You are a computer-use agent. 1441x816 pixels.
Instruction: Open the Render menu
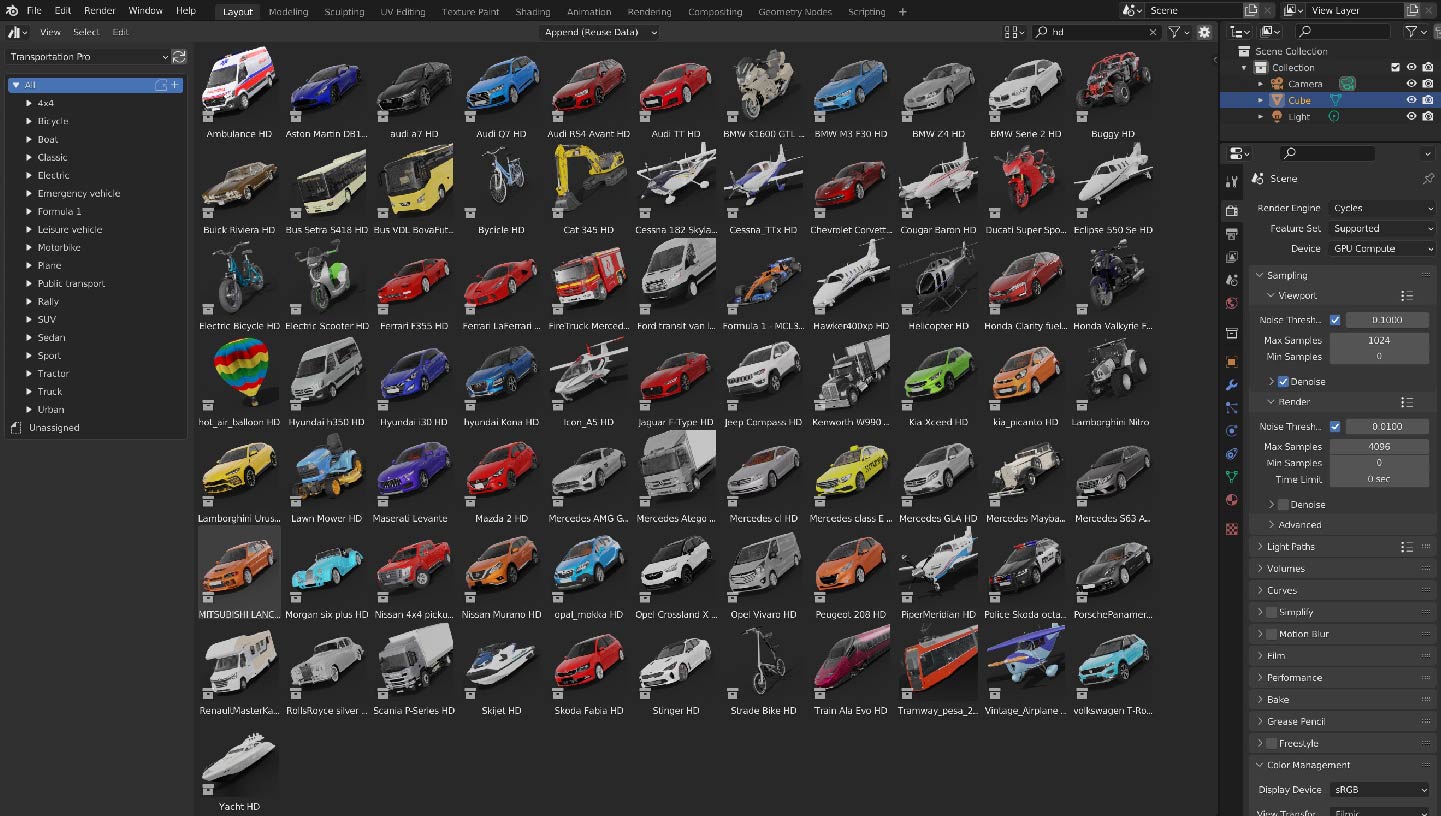click(x=99, y=11)
